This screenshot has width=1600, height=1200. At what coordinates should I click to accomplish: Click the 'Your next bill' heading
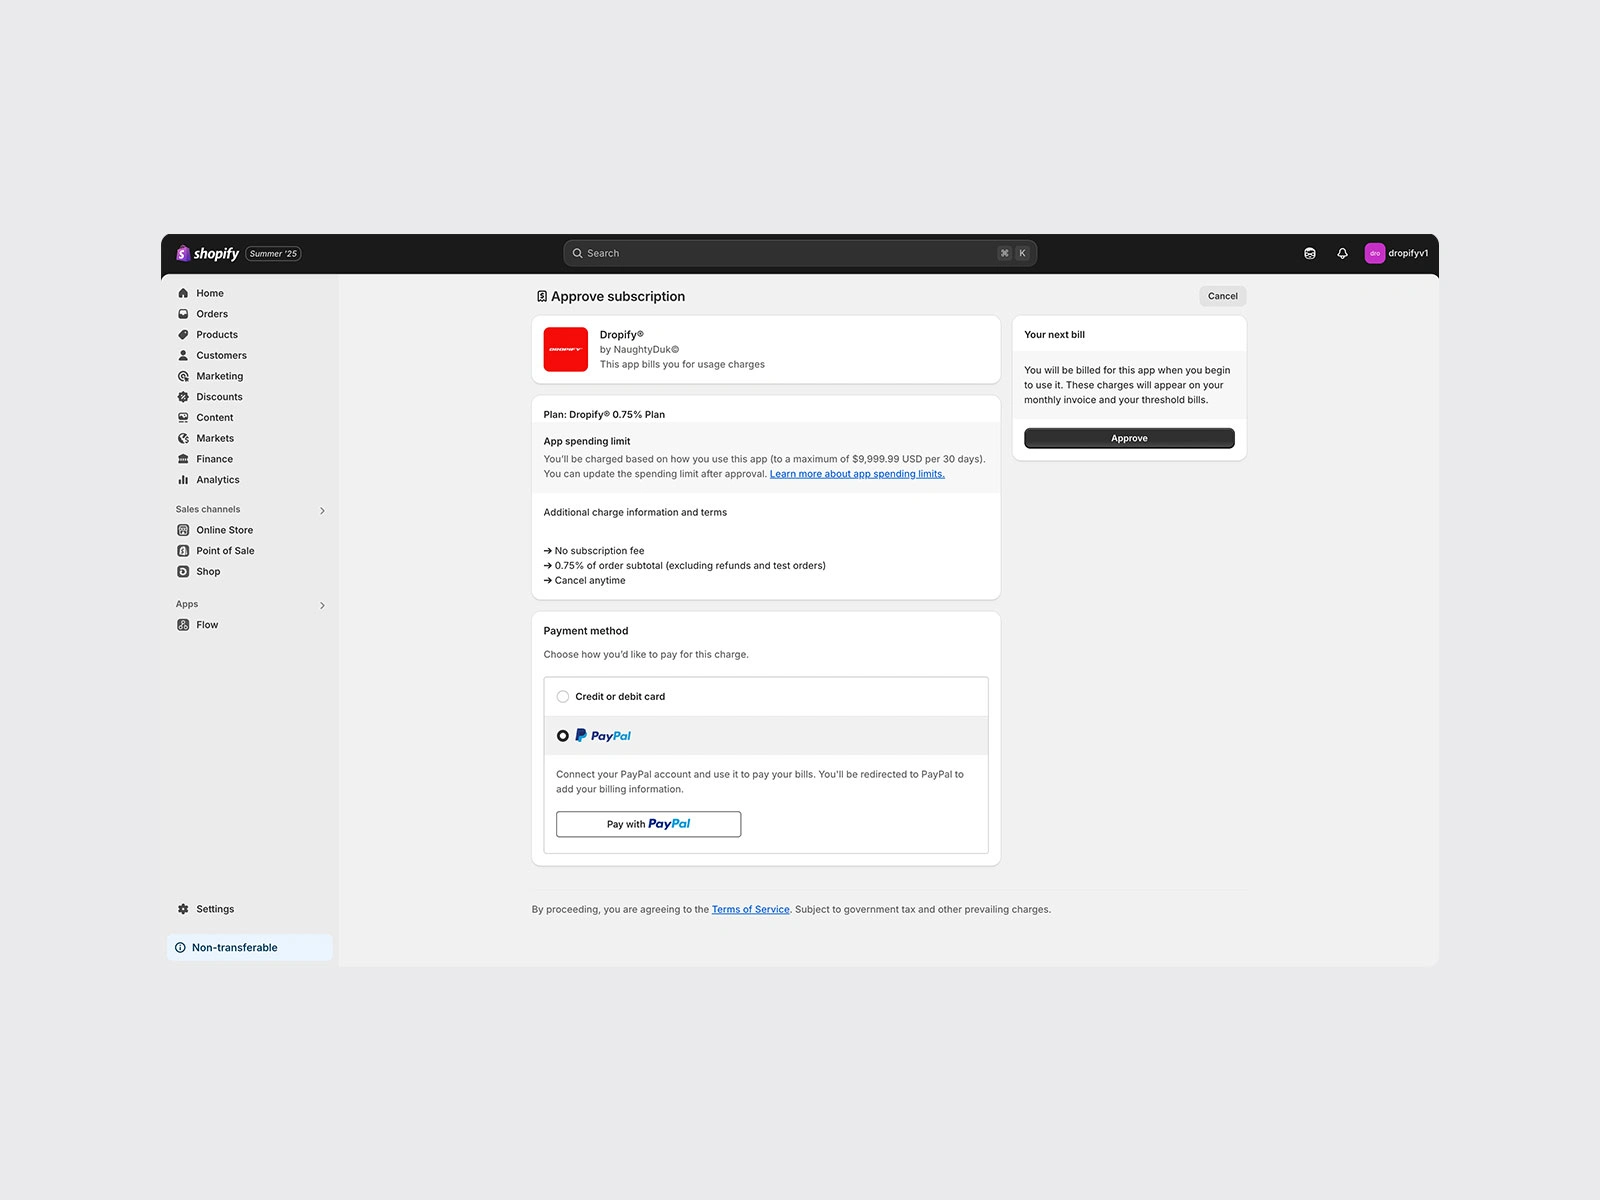[1054, 335]
